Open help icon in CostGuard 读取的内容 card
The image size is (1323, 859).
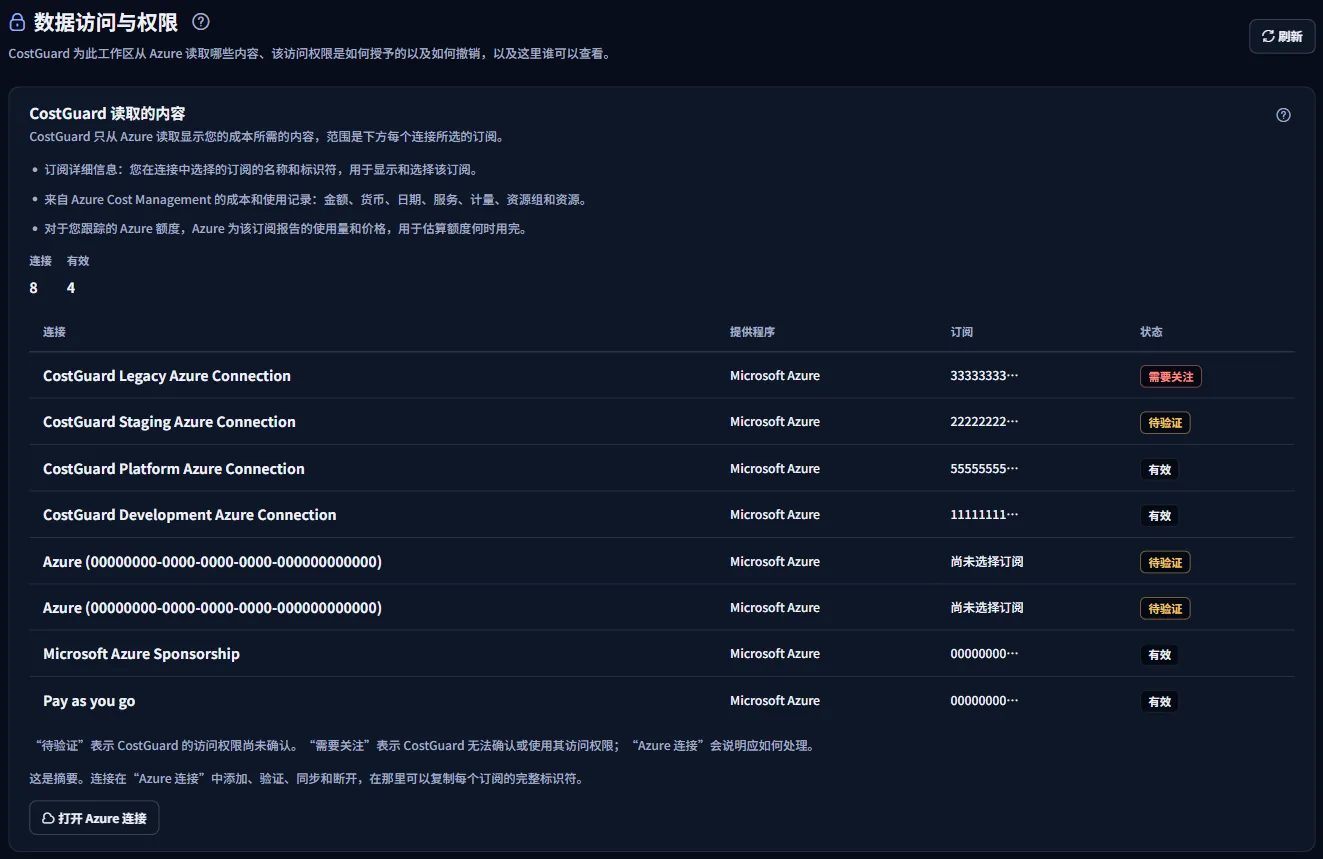point(1284,115)
